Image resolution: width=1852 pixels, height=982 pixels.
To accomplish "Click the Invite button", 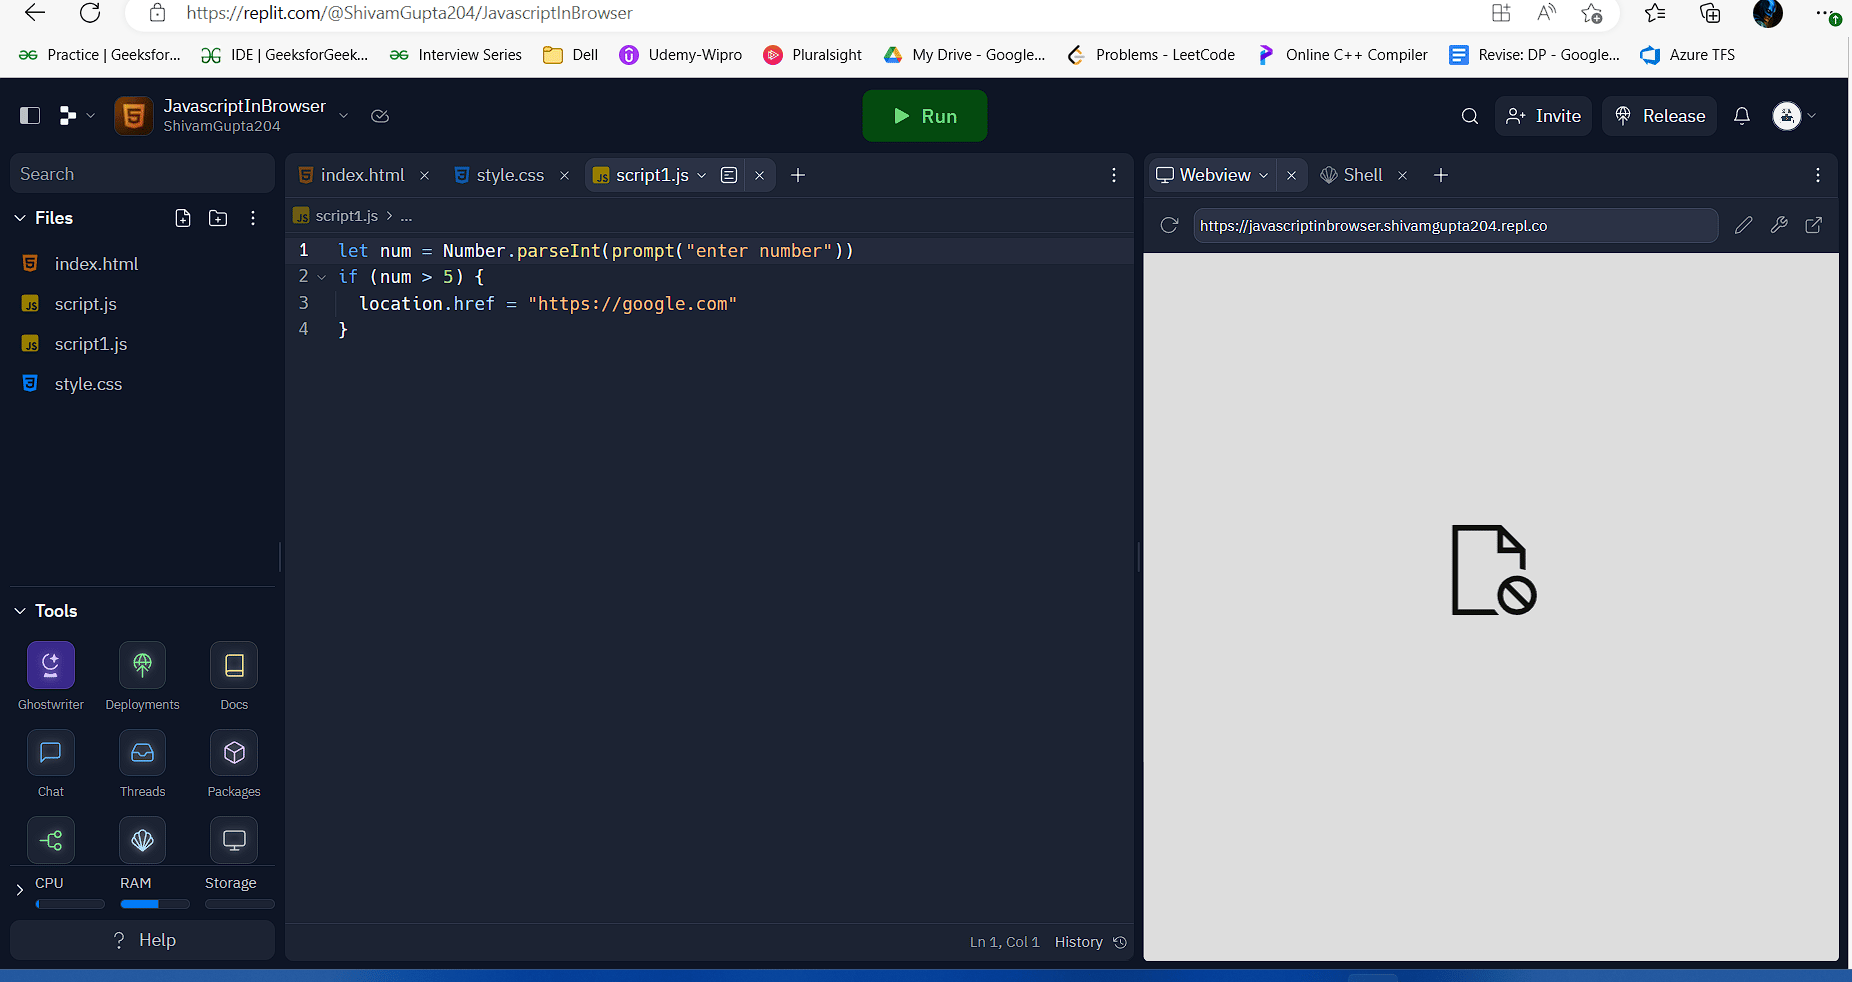I will 1543,116.
